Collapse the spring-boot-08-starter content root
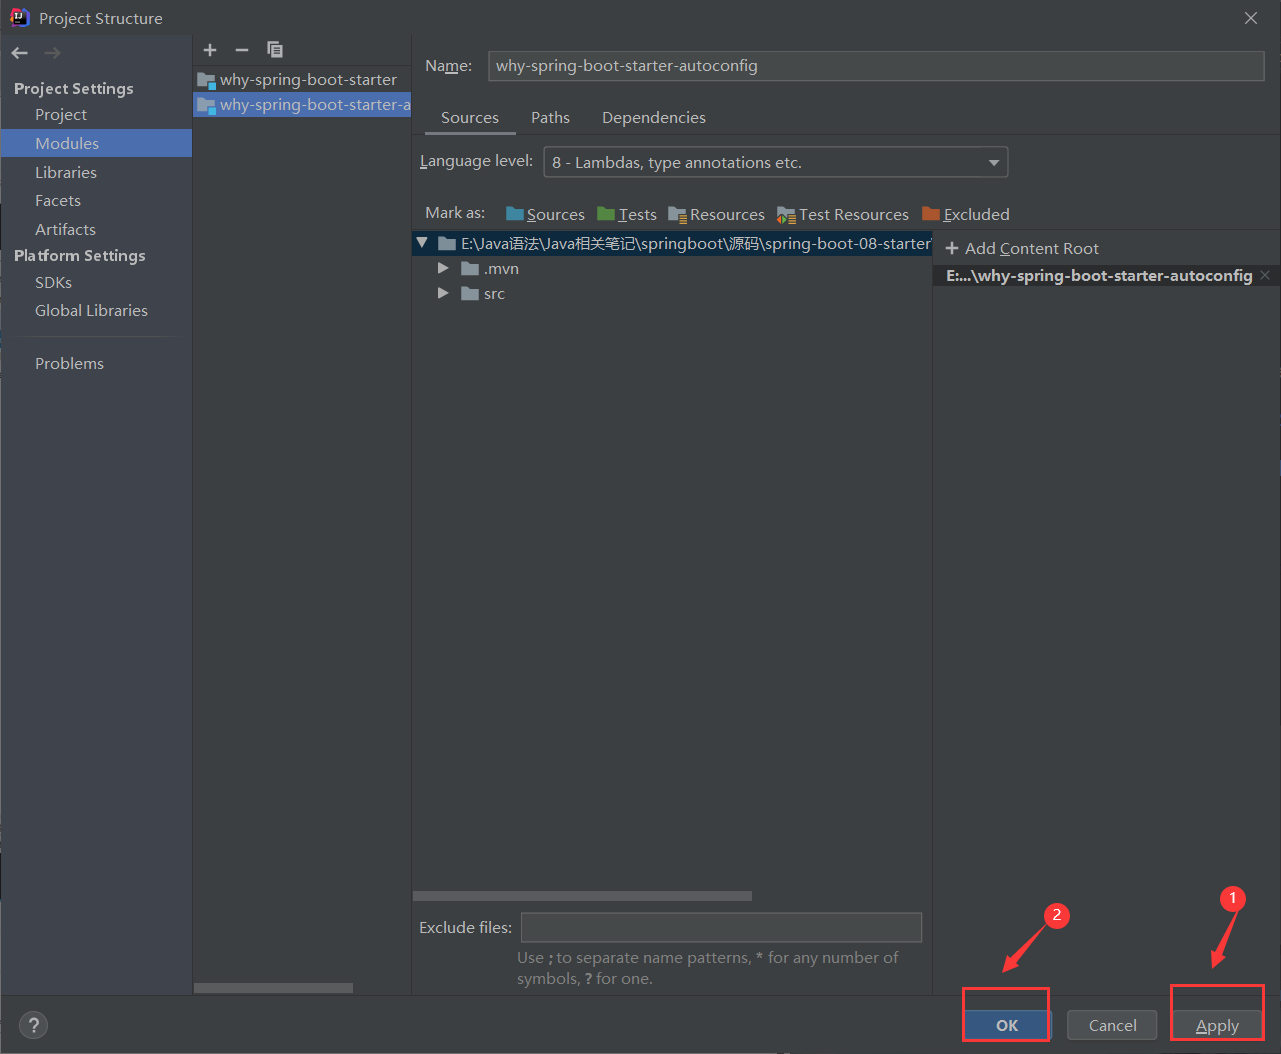Screen dimensions: 1281x1054 point(422,243)
